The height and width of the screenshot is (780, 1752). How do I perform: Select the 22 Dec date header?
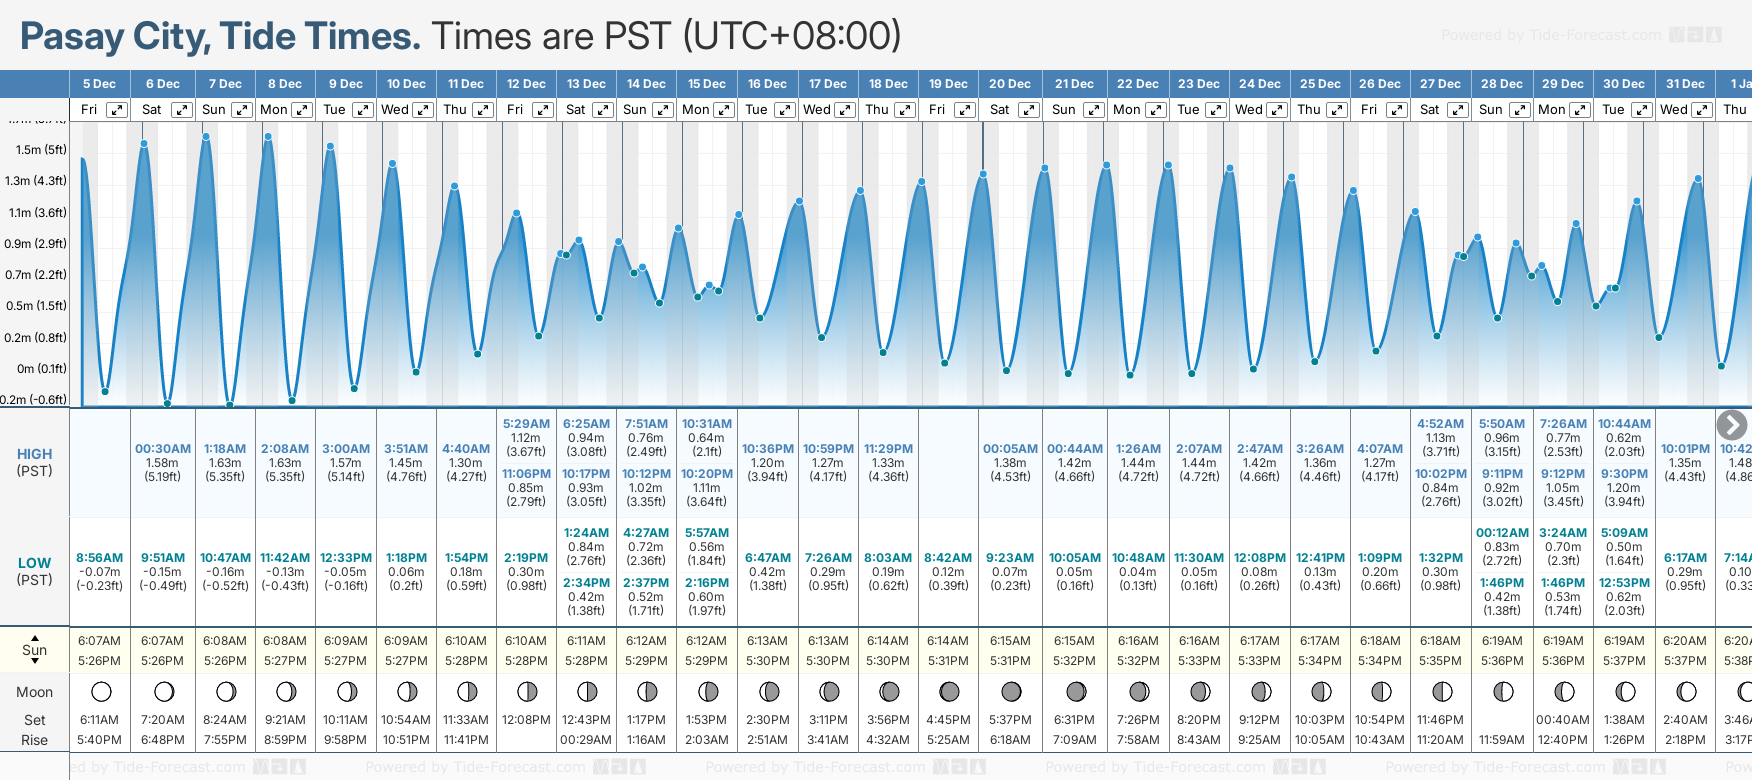(x=1138, y=84)
